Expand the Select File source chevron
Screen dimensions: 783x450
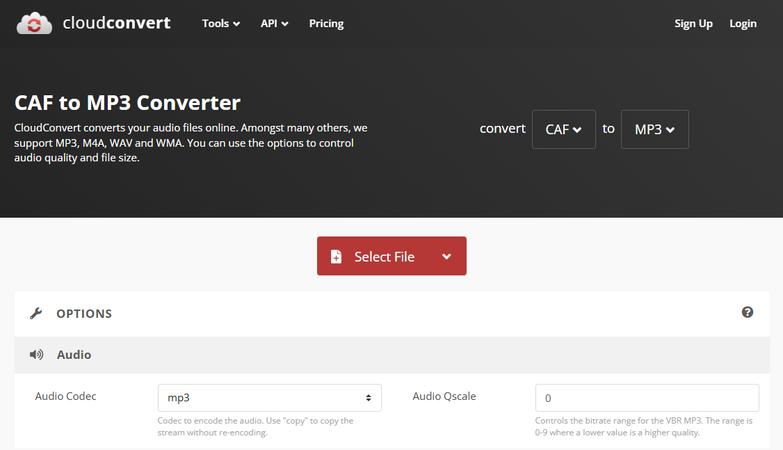(x=446, y=257)
